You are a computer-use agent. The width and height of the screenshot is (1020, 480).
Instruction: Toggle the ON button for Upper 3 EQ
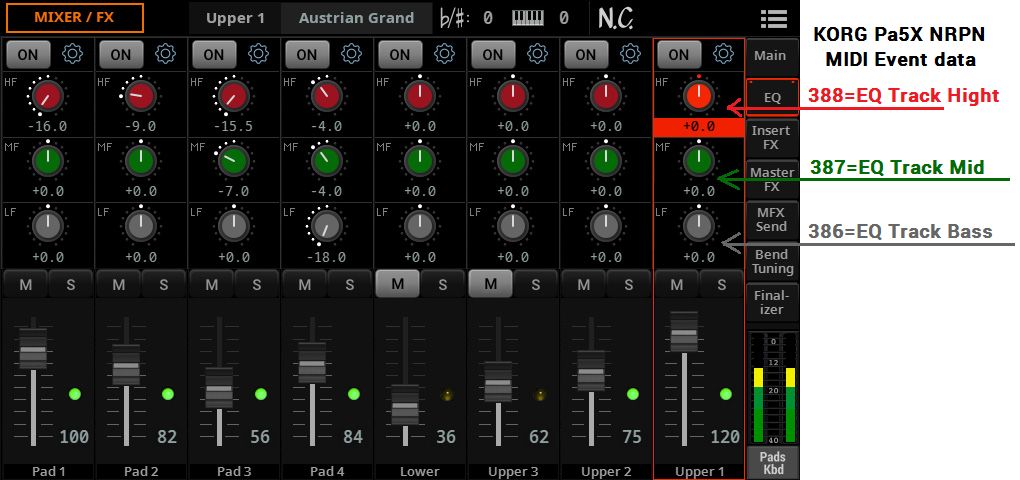[494, 55]
